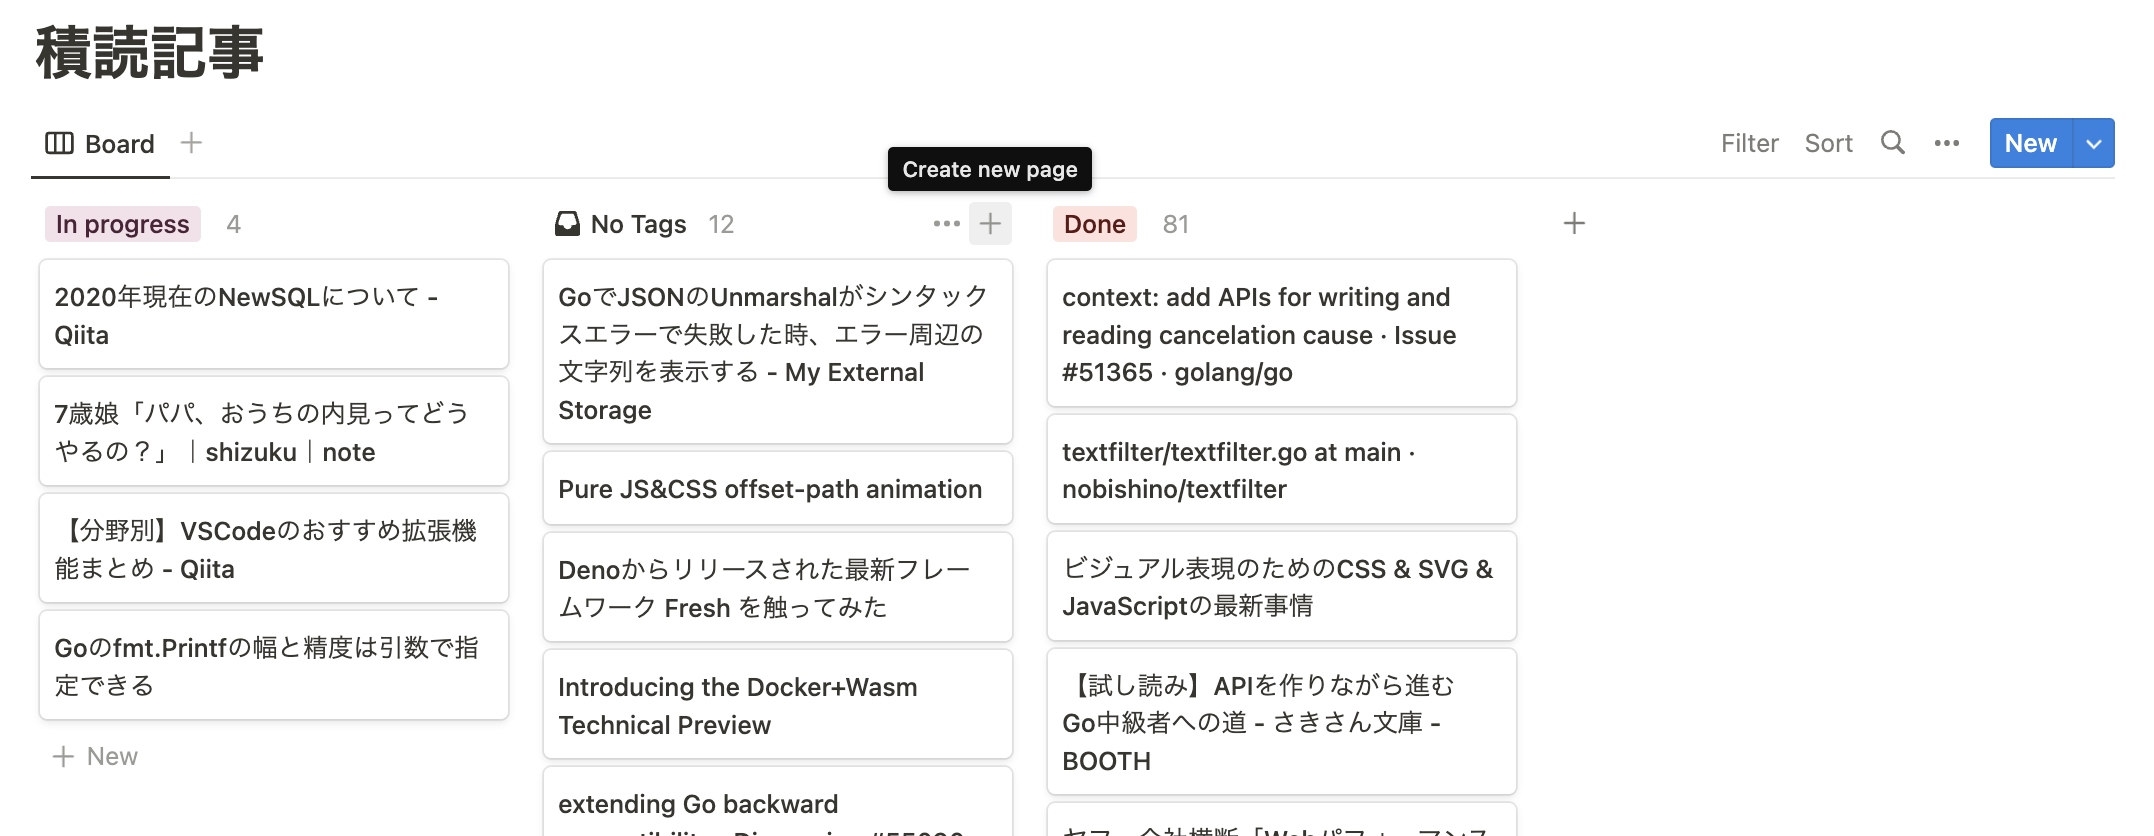2154x836 pixels.
Task: Click the search magnifier icon
Action: click(1892, 142)
